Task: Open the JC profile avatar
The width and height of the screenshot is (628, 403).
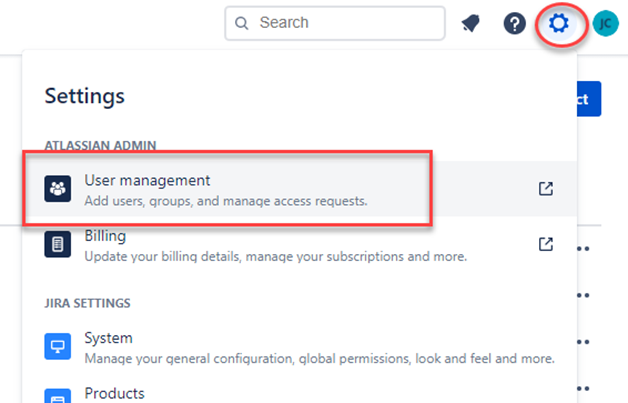Action: pyautogui.click(x=606, y=23)
